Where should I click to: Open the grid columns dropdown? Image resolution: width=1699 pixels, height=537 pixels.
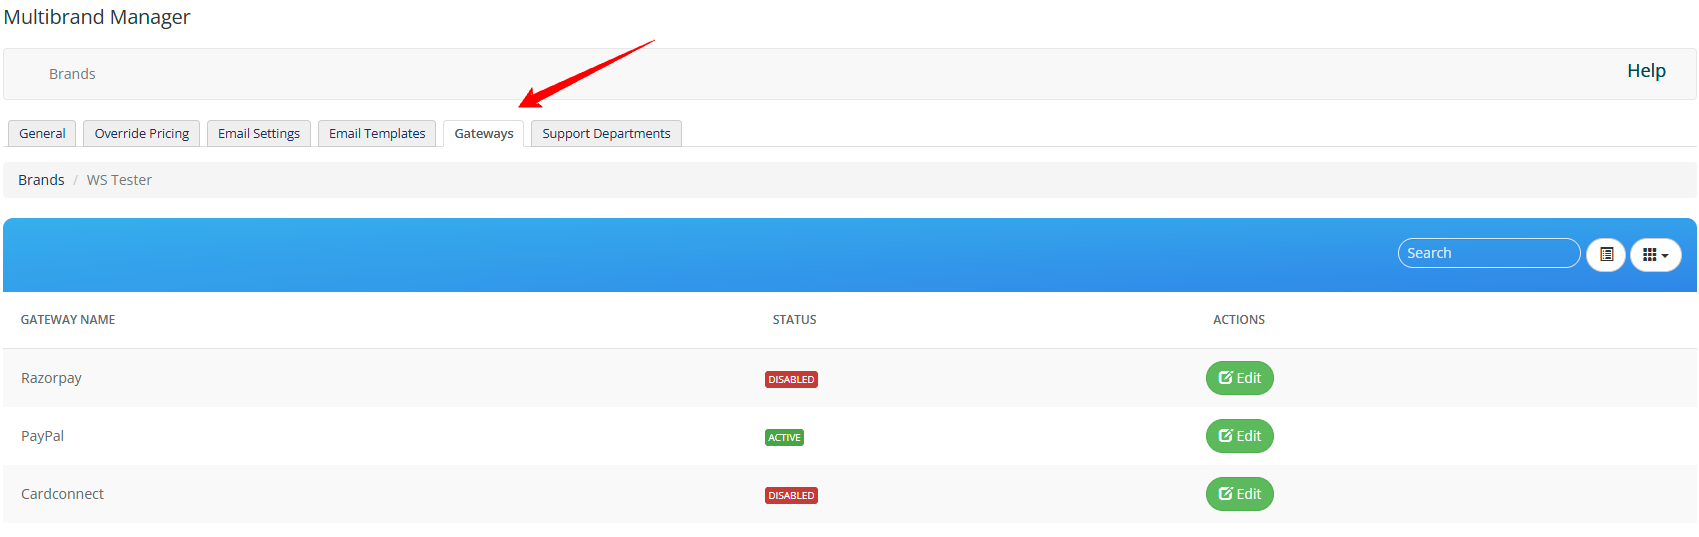(1655, 254)
